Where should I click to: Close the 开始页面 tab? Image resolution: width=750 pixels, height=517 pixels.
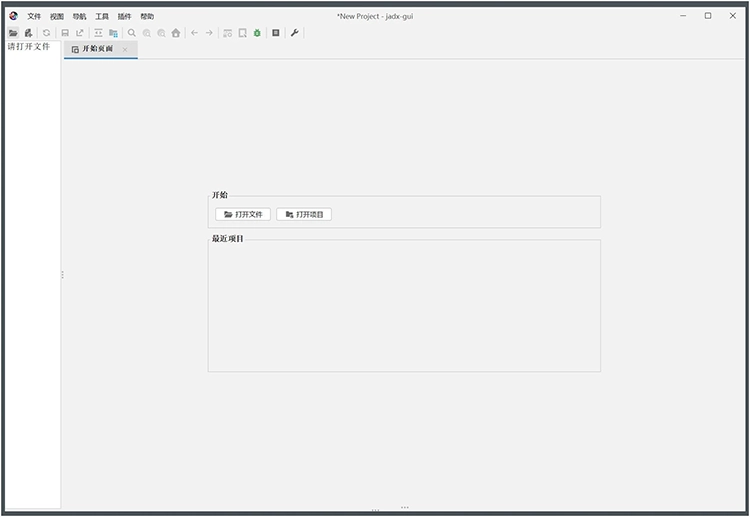click(125, 49)
